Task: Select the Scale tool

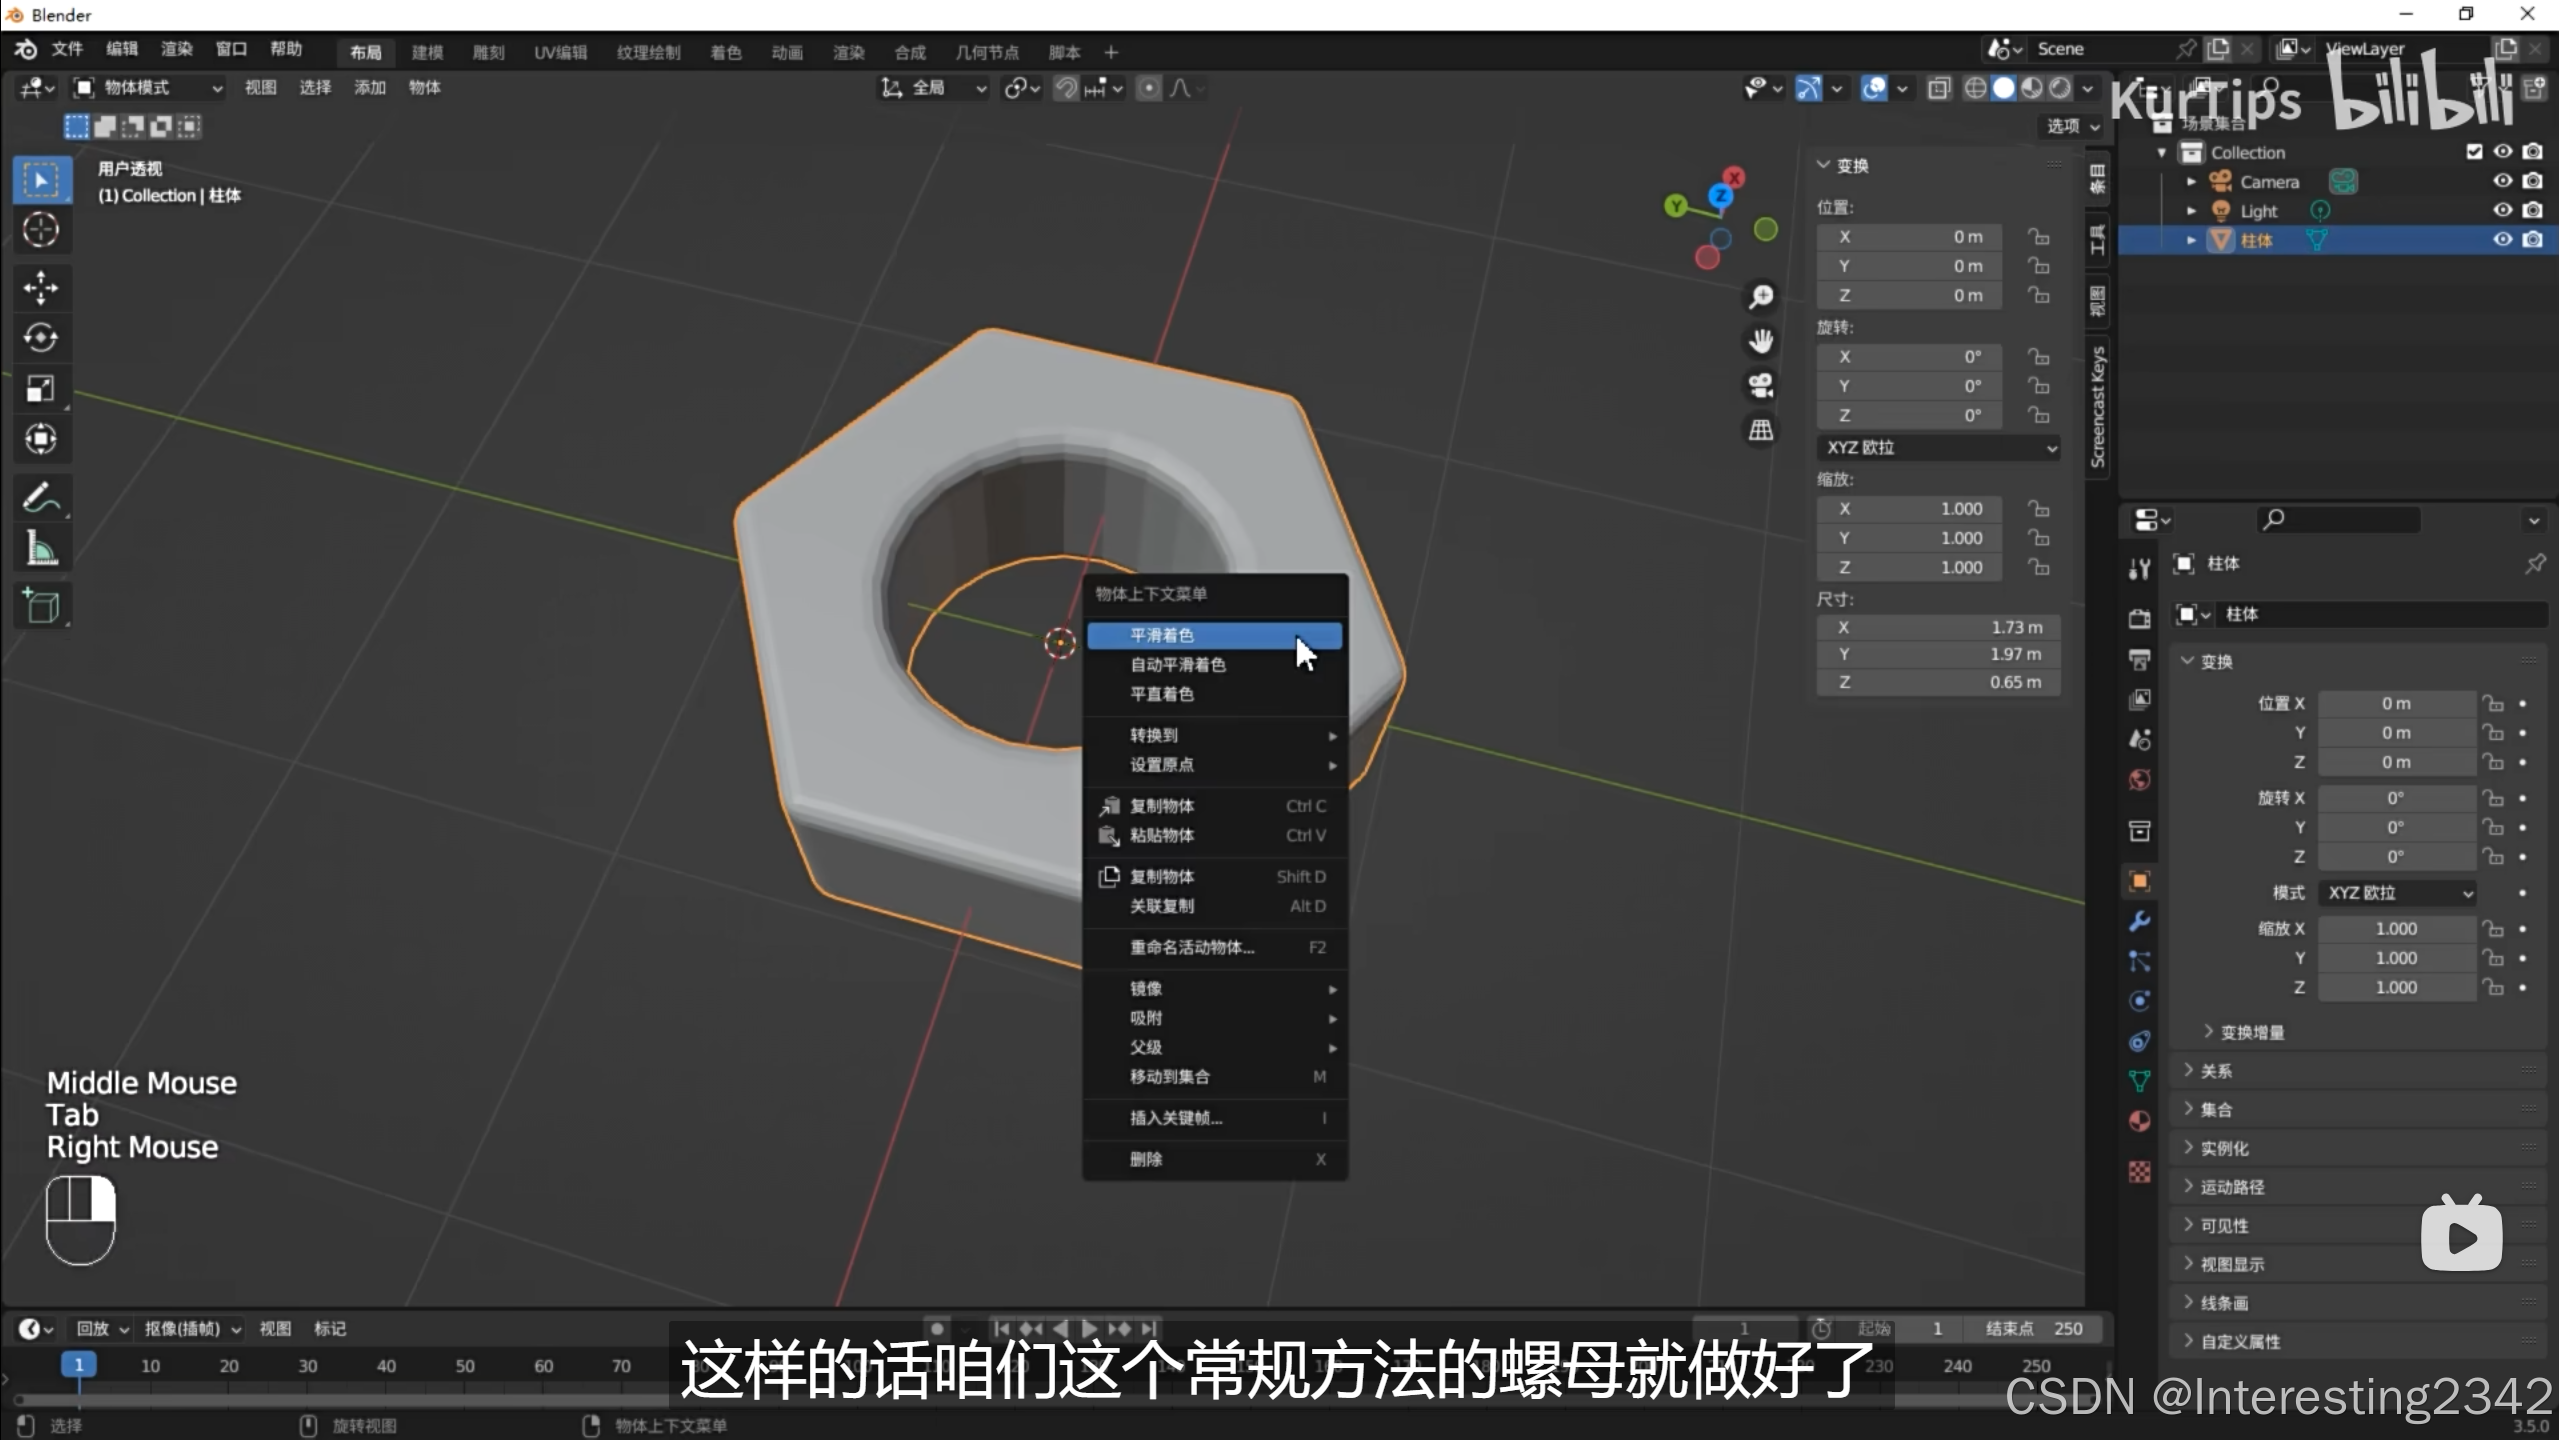Action: [x=41, y=388]
